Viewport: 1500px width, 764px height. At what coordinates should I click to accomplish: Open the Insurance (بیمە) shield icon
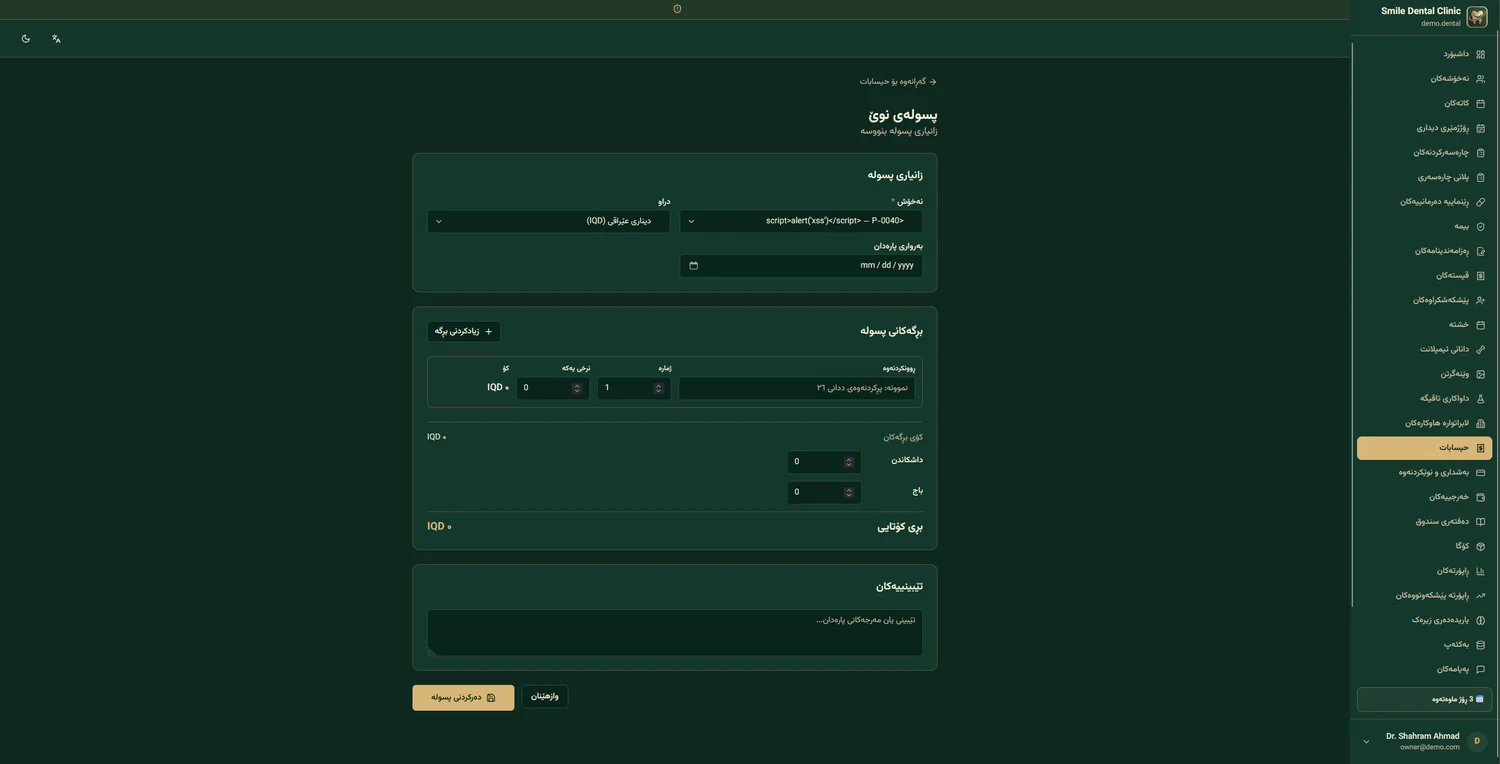(1481, 227)
